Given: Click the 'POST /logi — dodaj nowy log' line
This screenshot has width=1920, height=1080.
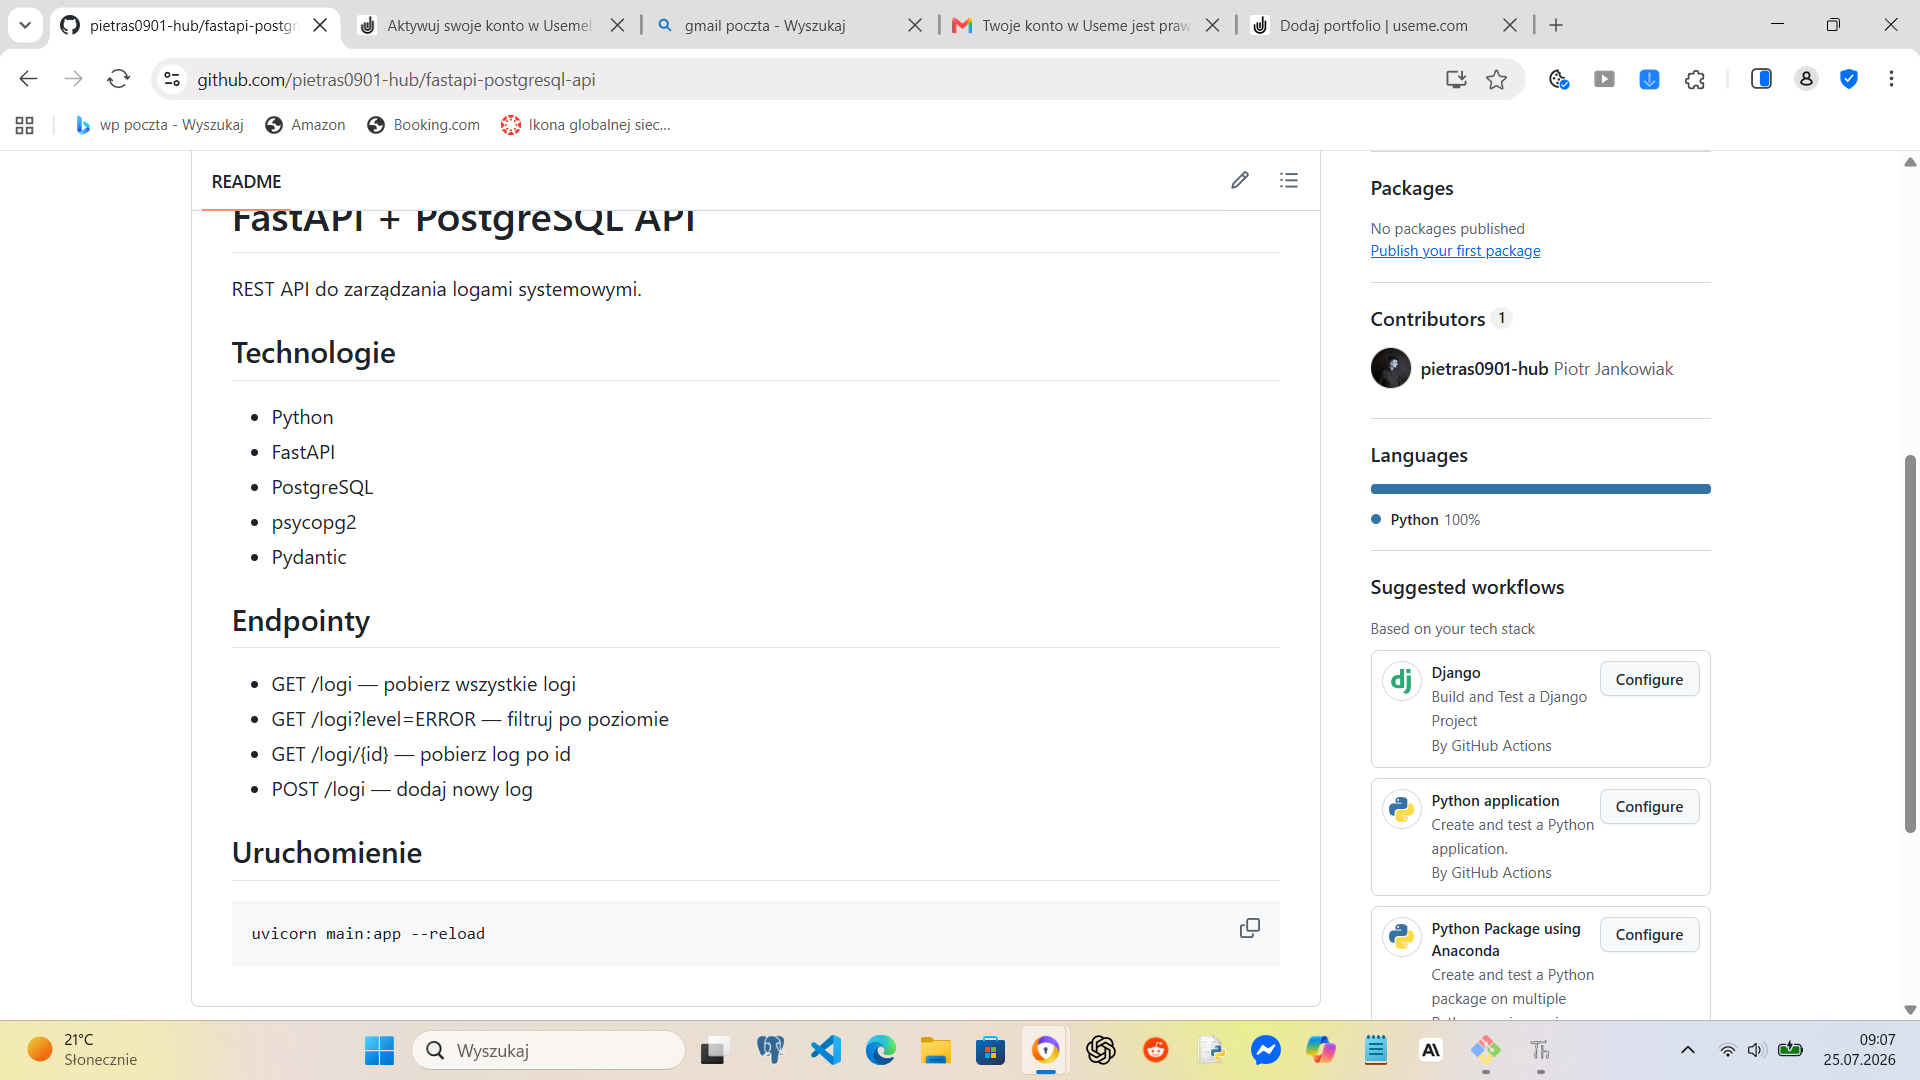Looking at the screenshot, I should pos(402,789).
